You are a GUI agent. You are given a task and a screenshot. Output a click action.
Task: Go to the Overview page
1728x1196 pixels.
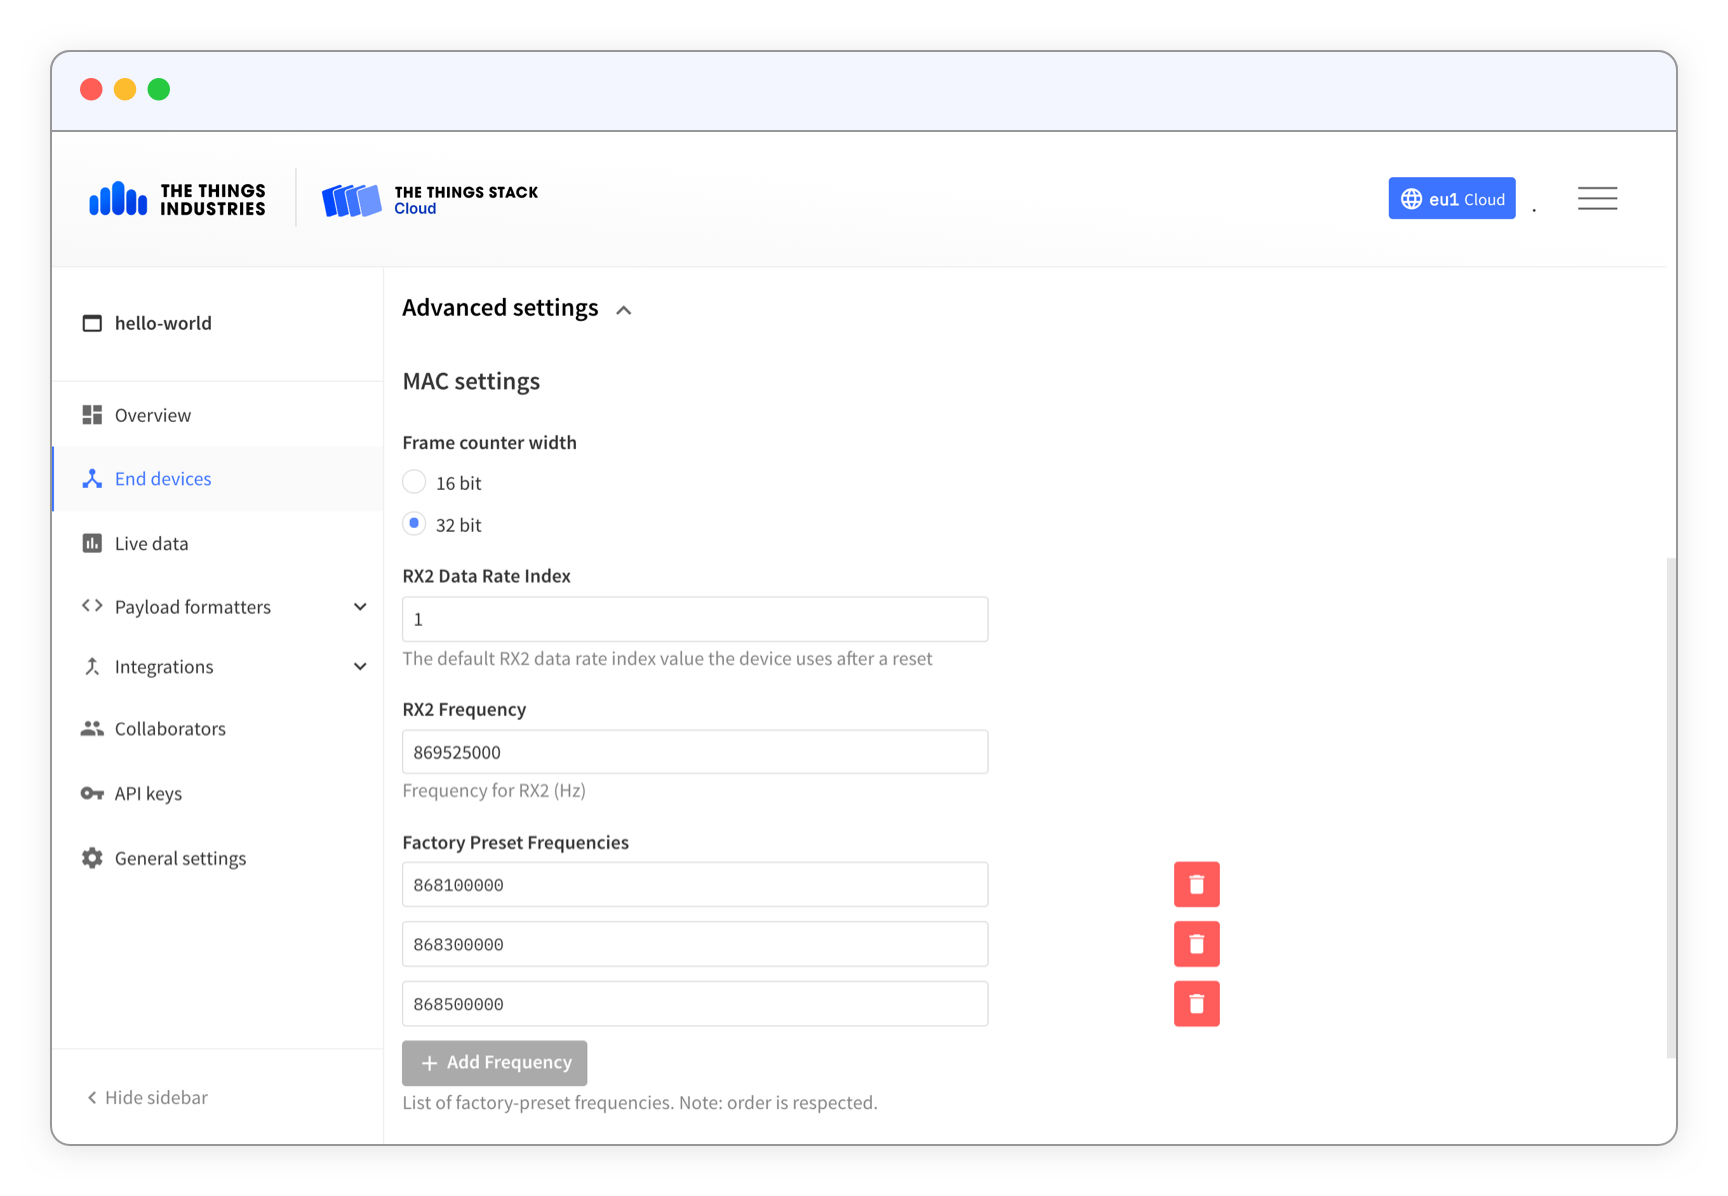coord(152,415)
